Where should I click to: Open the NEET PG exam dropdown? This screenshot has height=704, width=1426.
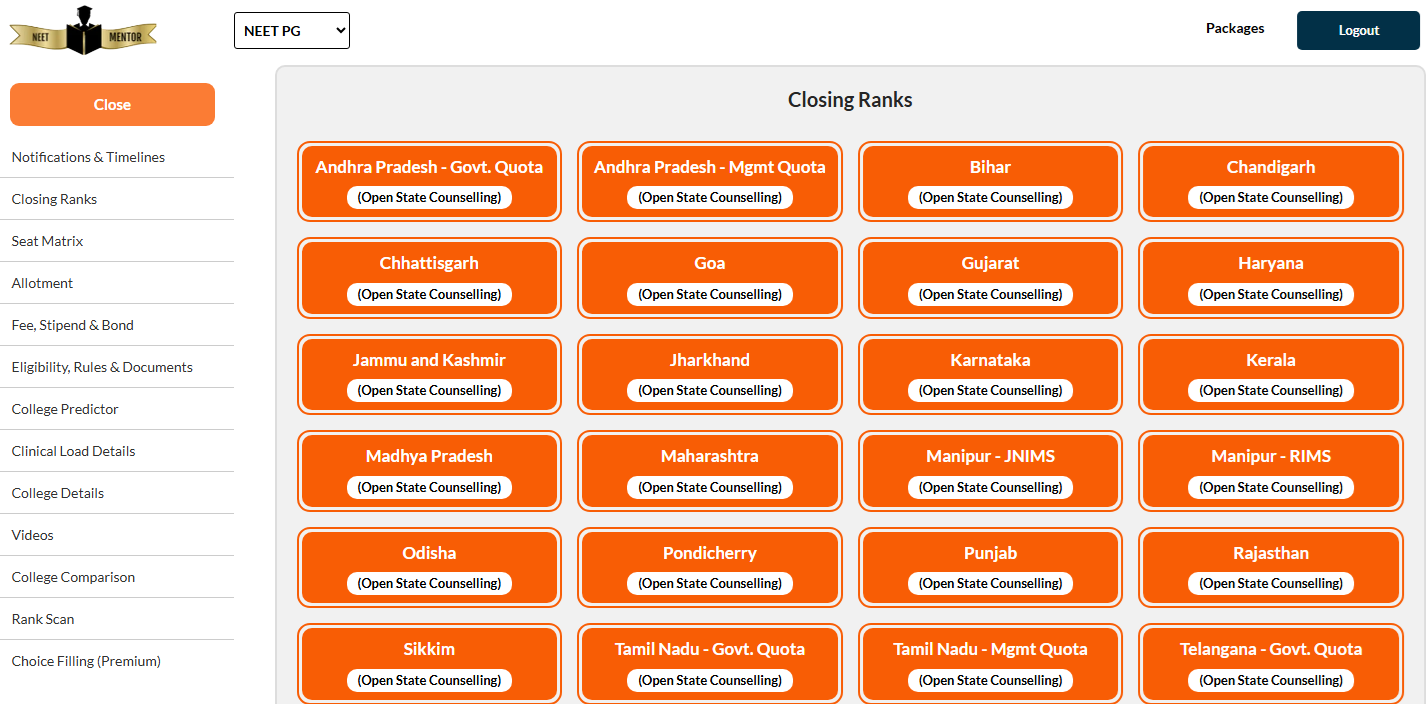[x=292, y=30]
